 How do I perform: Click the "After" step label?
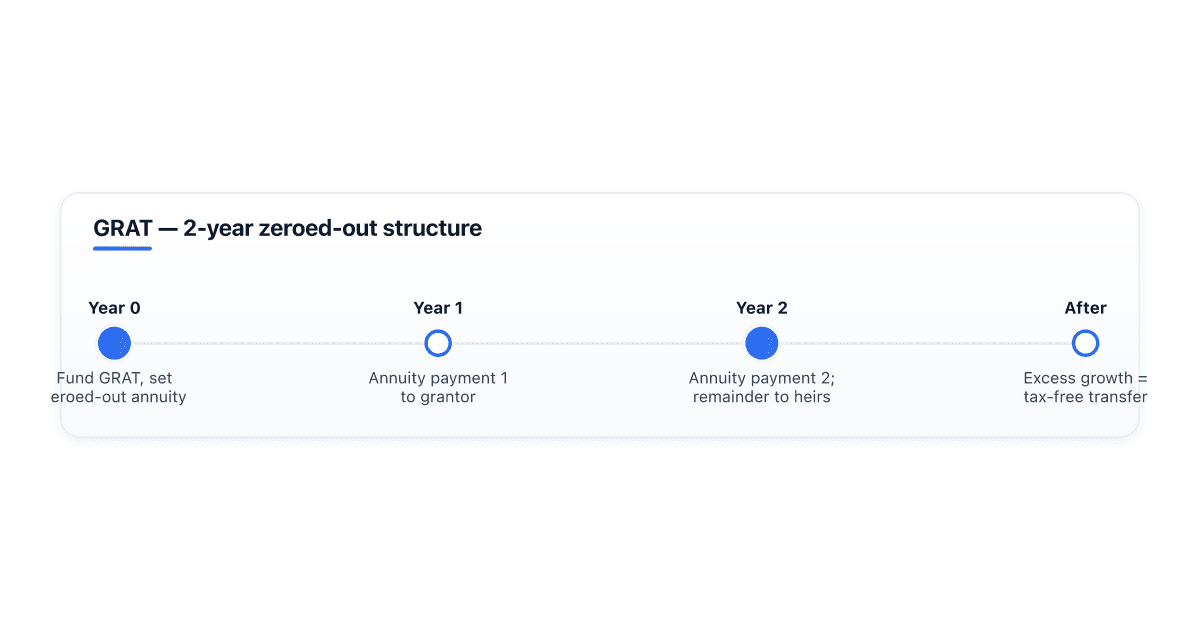click(1085, 308)
